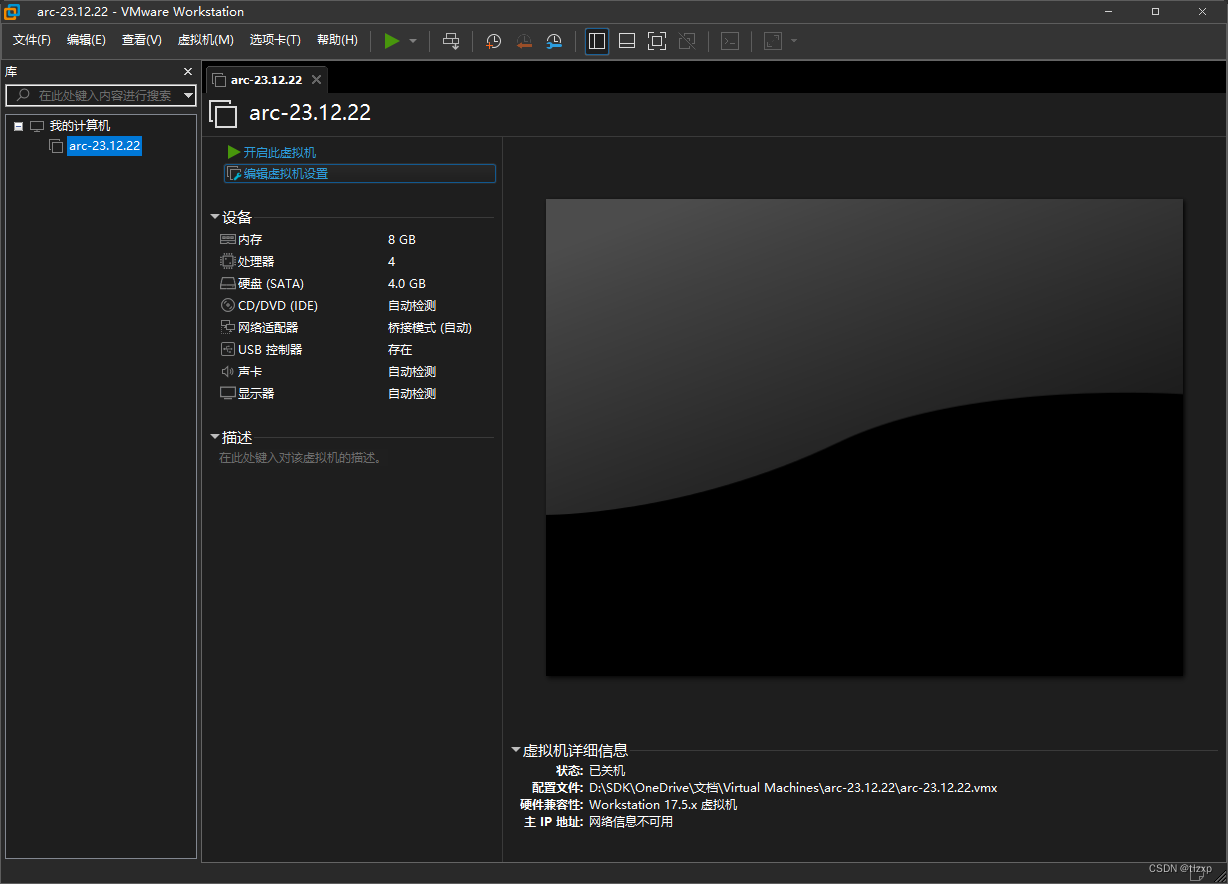Select arc-23.12.22 in the library tree
Screen dimensions: 1228x884
click(104, 146)
